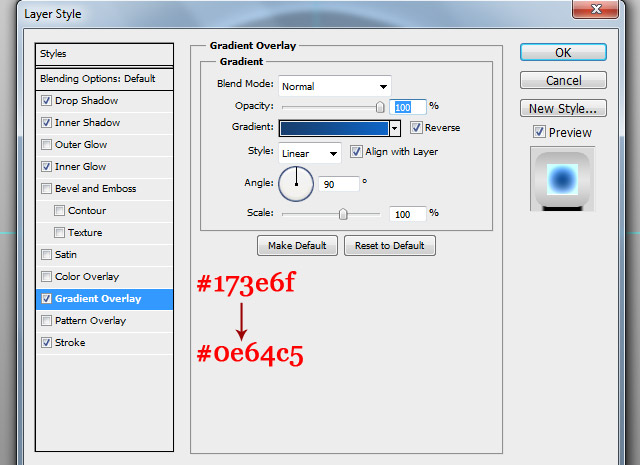Image resolution: width=640 pixels, height=465 pixels.
Task: Click the Reset to Default button
Action: (x=389, y=245)
